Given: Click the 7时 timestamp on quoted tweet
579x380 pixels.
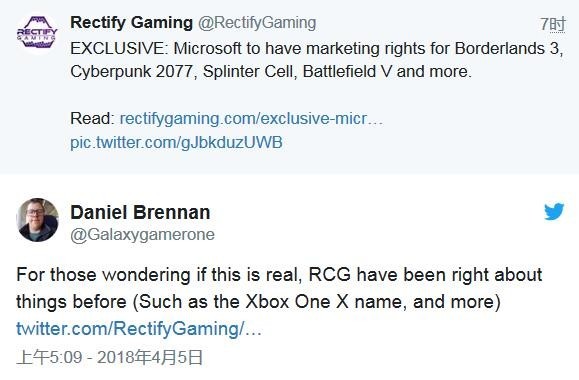Looking at the screenshot, I should 553,24.
